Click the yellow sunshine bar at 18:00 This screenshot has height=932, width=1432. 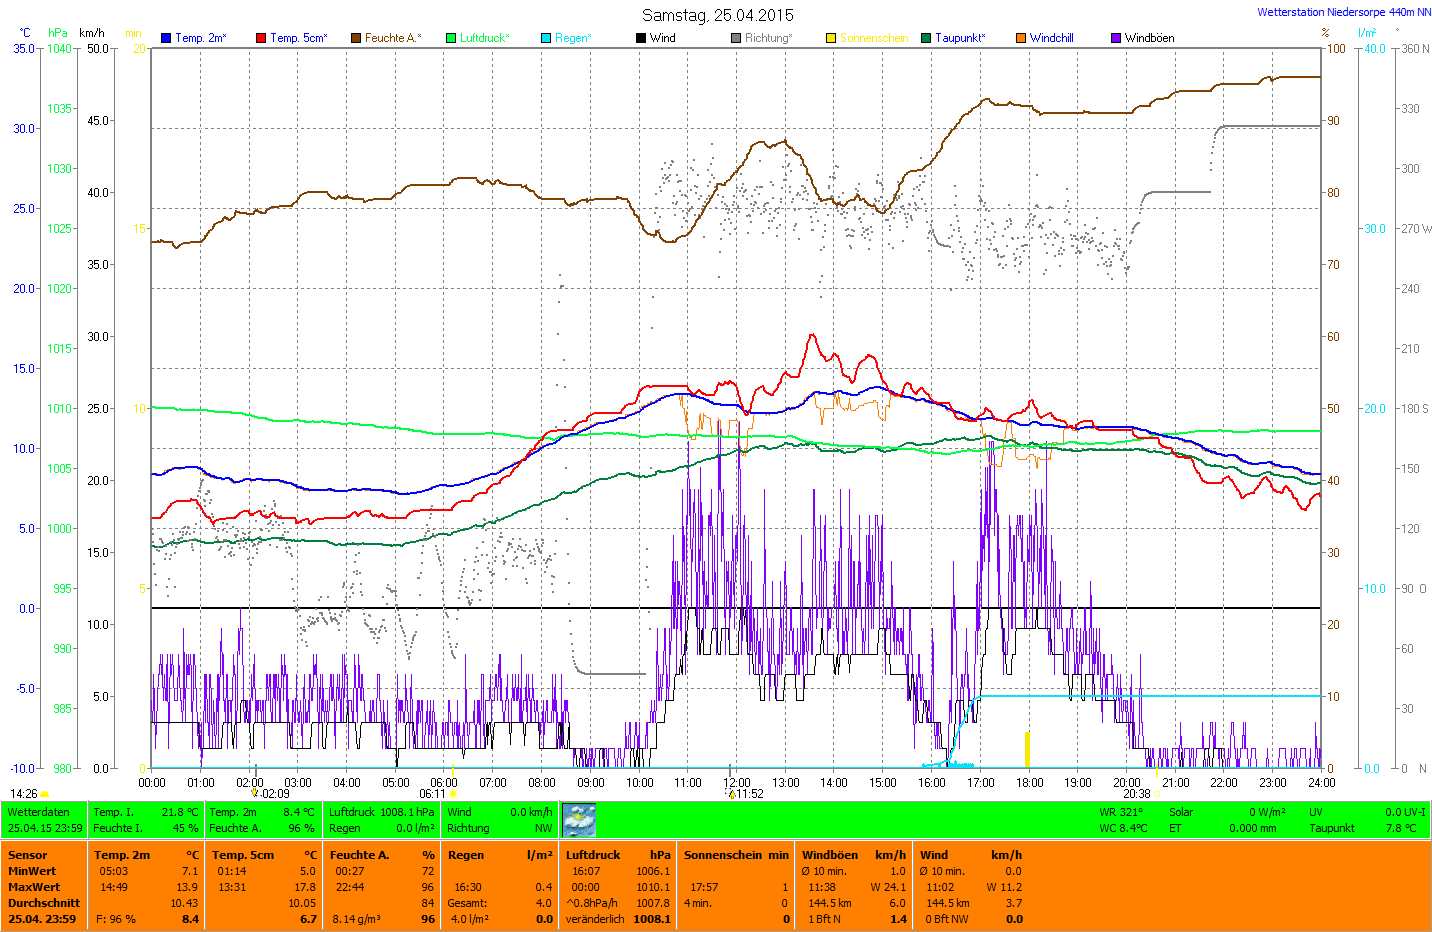(x=1027, y=750)
